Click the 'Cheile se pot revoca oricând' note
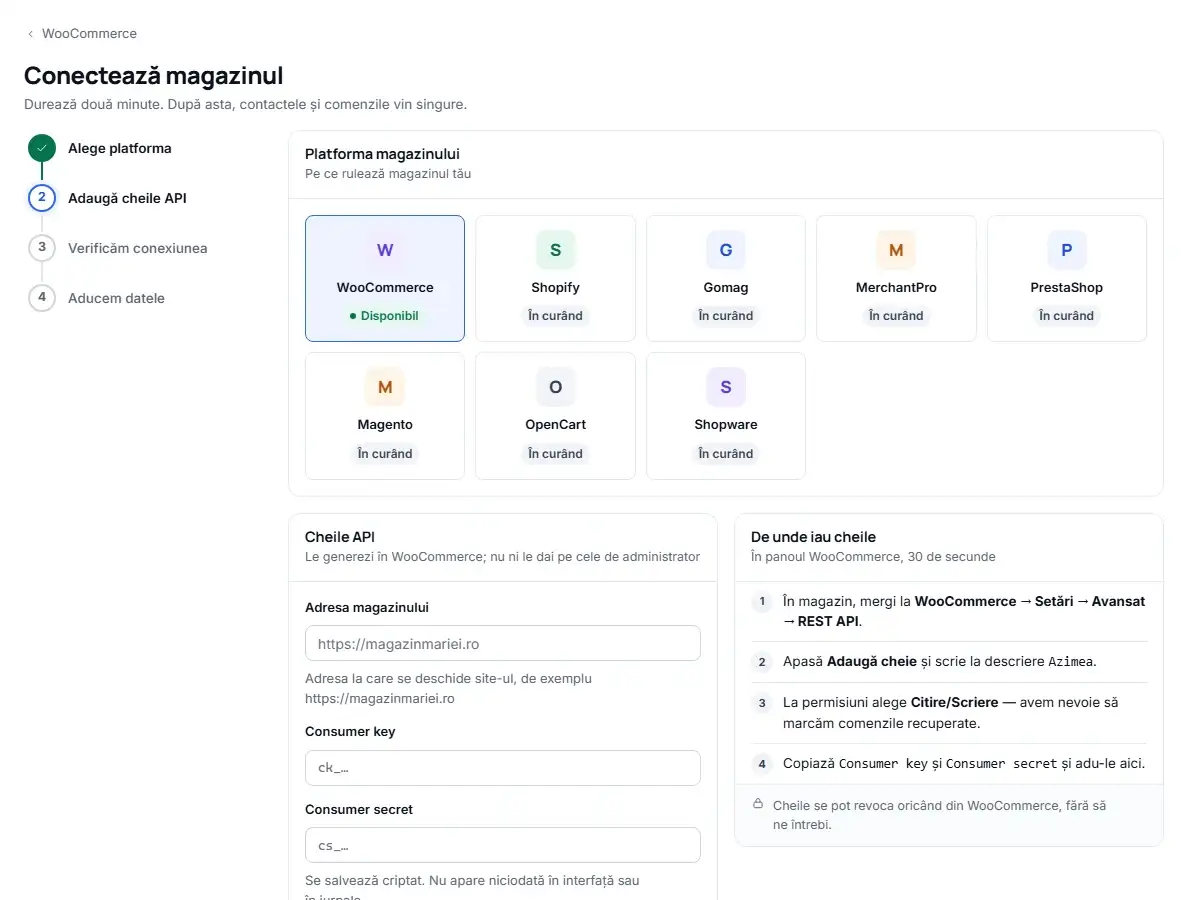 coord(939,815)
